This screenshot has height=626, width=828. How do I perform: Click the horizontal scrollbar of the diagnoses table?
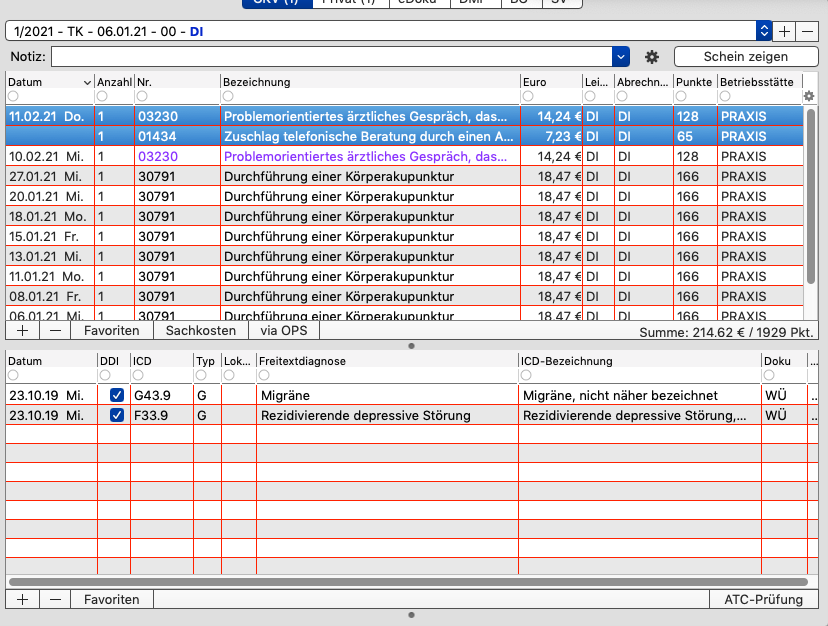click(408, 582)
